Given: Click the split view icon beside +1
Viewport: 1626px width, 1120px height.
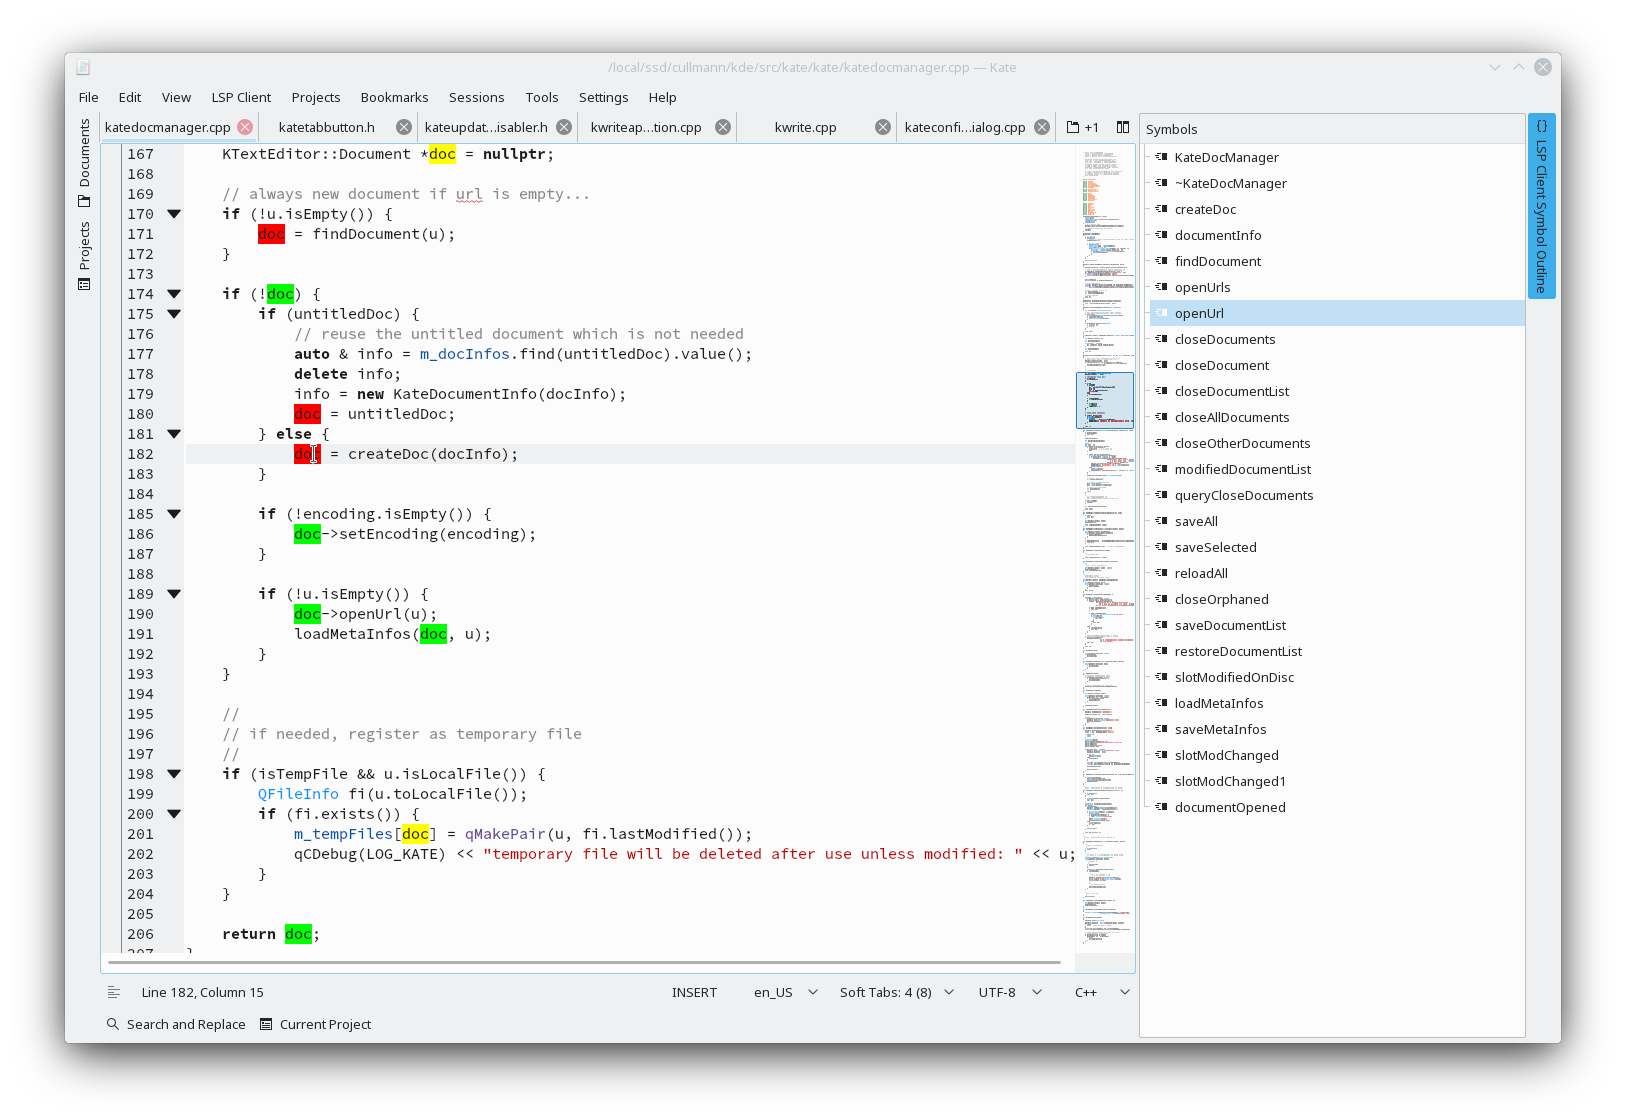Looking at the screenshot, I should coord(1123,127).
